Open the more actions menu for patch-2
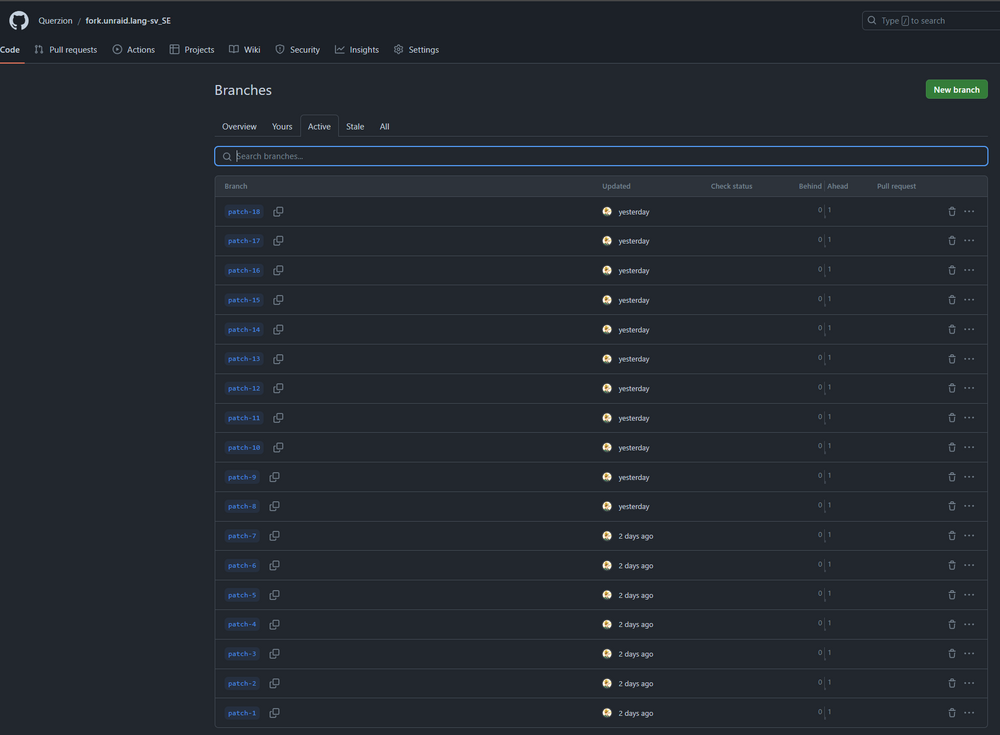The image size is (1000, 735). 969,683
